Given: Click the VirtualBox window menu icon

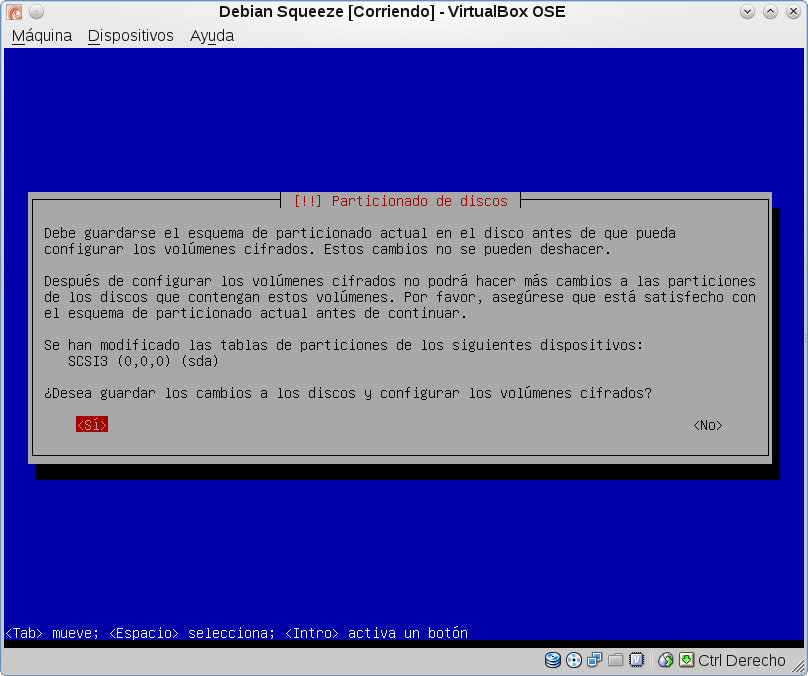Looking at the screenshot, I should (14, 11).
